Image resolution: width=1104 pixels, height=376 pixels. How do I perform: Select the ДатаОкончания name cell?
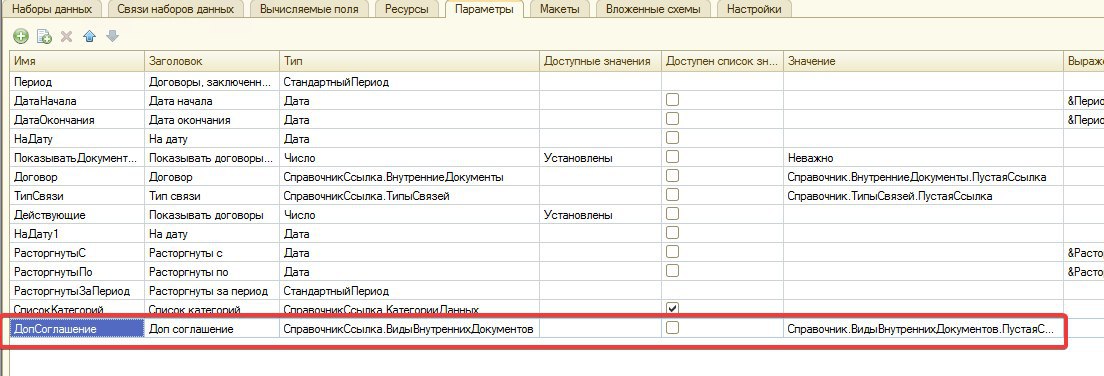(77, 120)
